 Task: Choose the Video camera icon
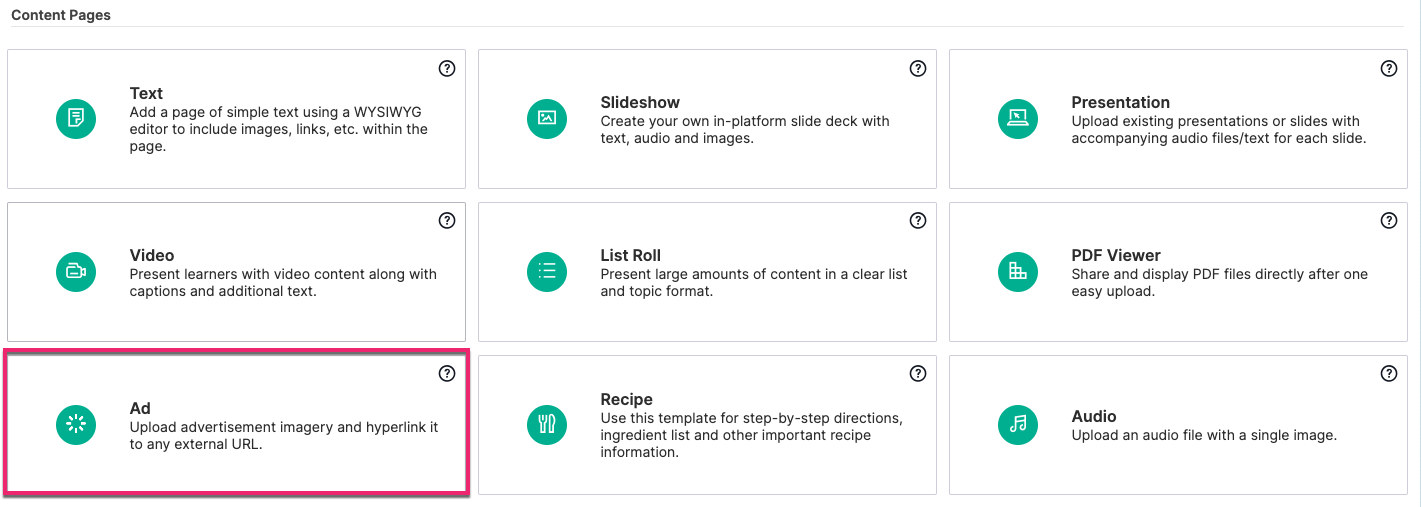click(76, 271)
